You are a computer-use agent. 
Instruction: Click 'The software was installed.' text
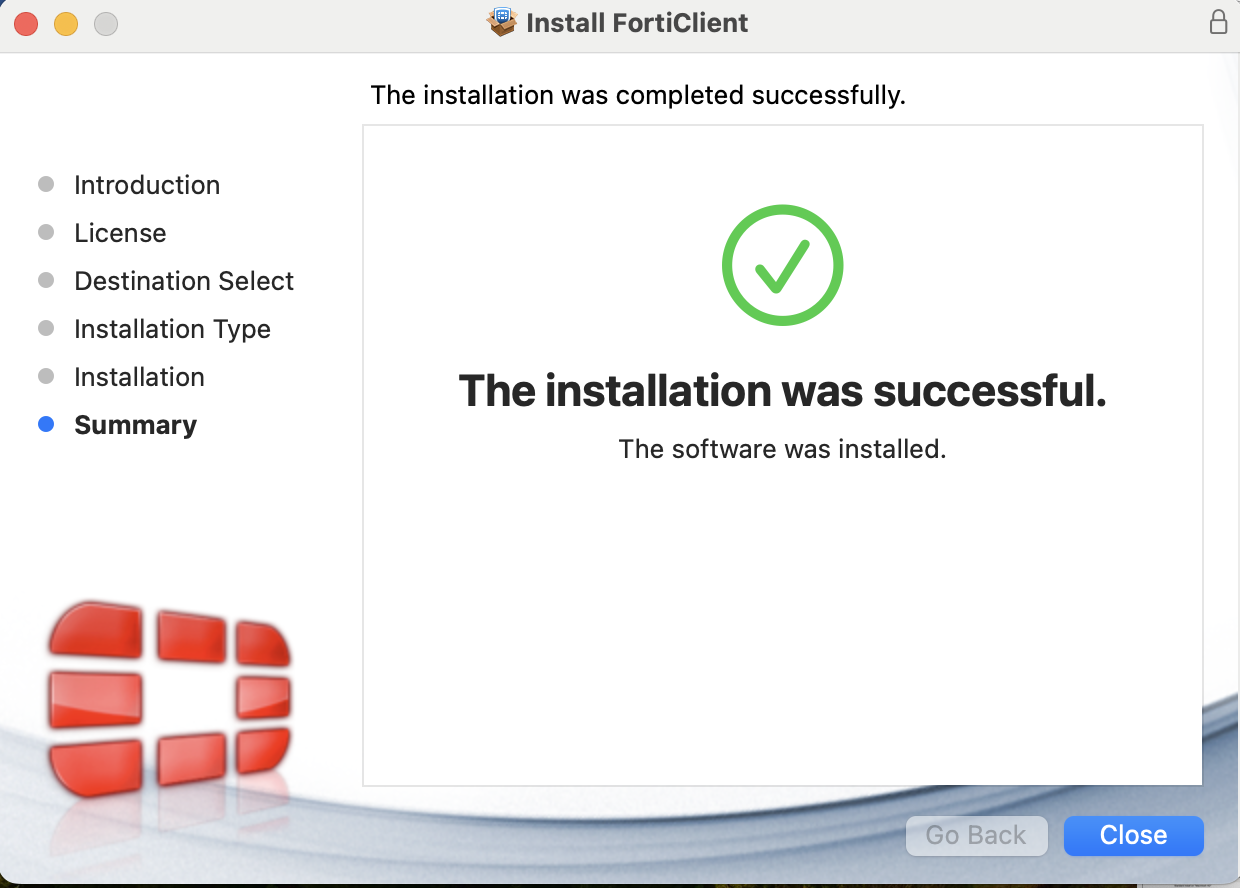coord(782,449)
